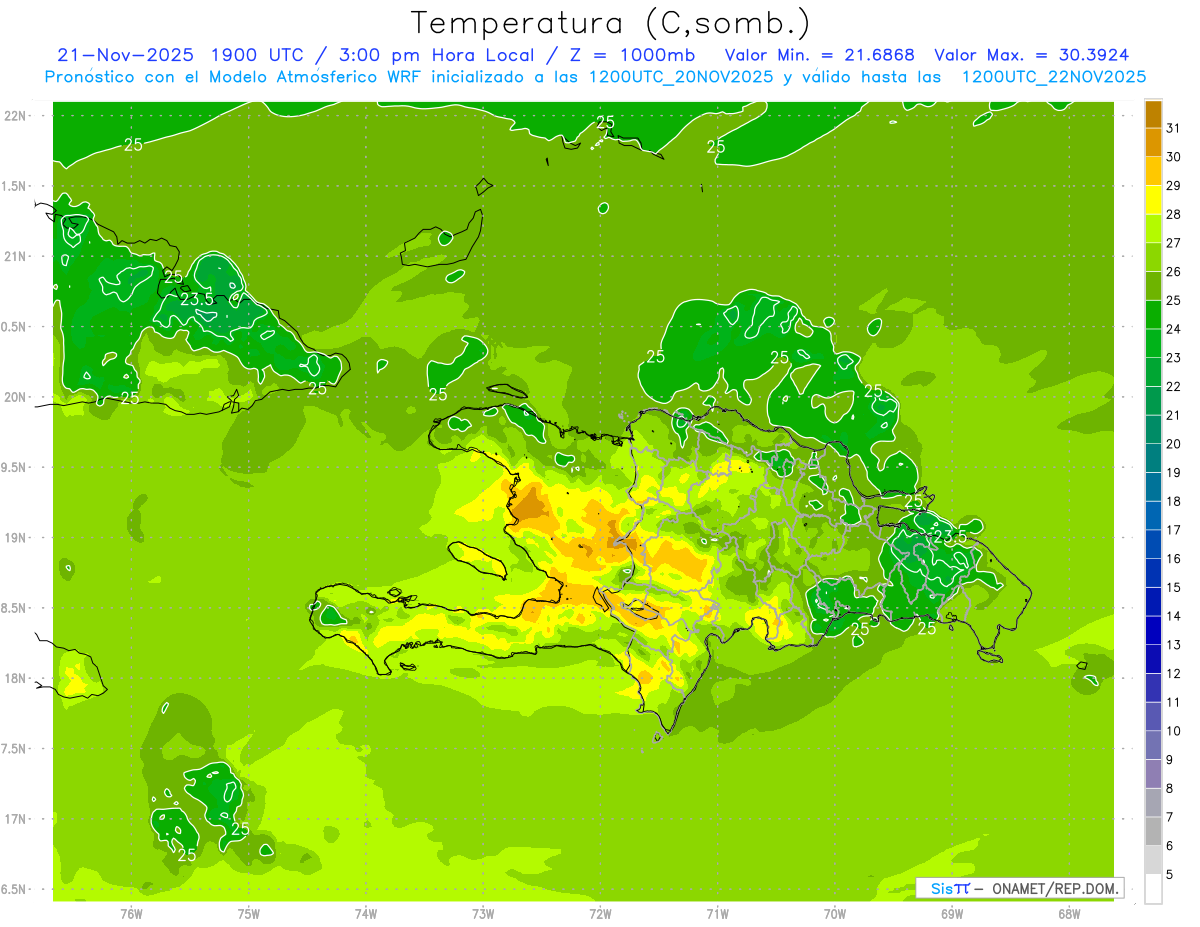Click the valid-until time "1200UTC_22NOV2025"

[x=1053, y=77]
